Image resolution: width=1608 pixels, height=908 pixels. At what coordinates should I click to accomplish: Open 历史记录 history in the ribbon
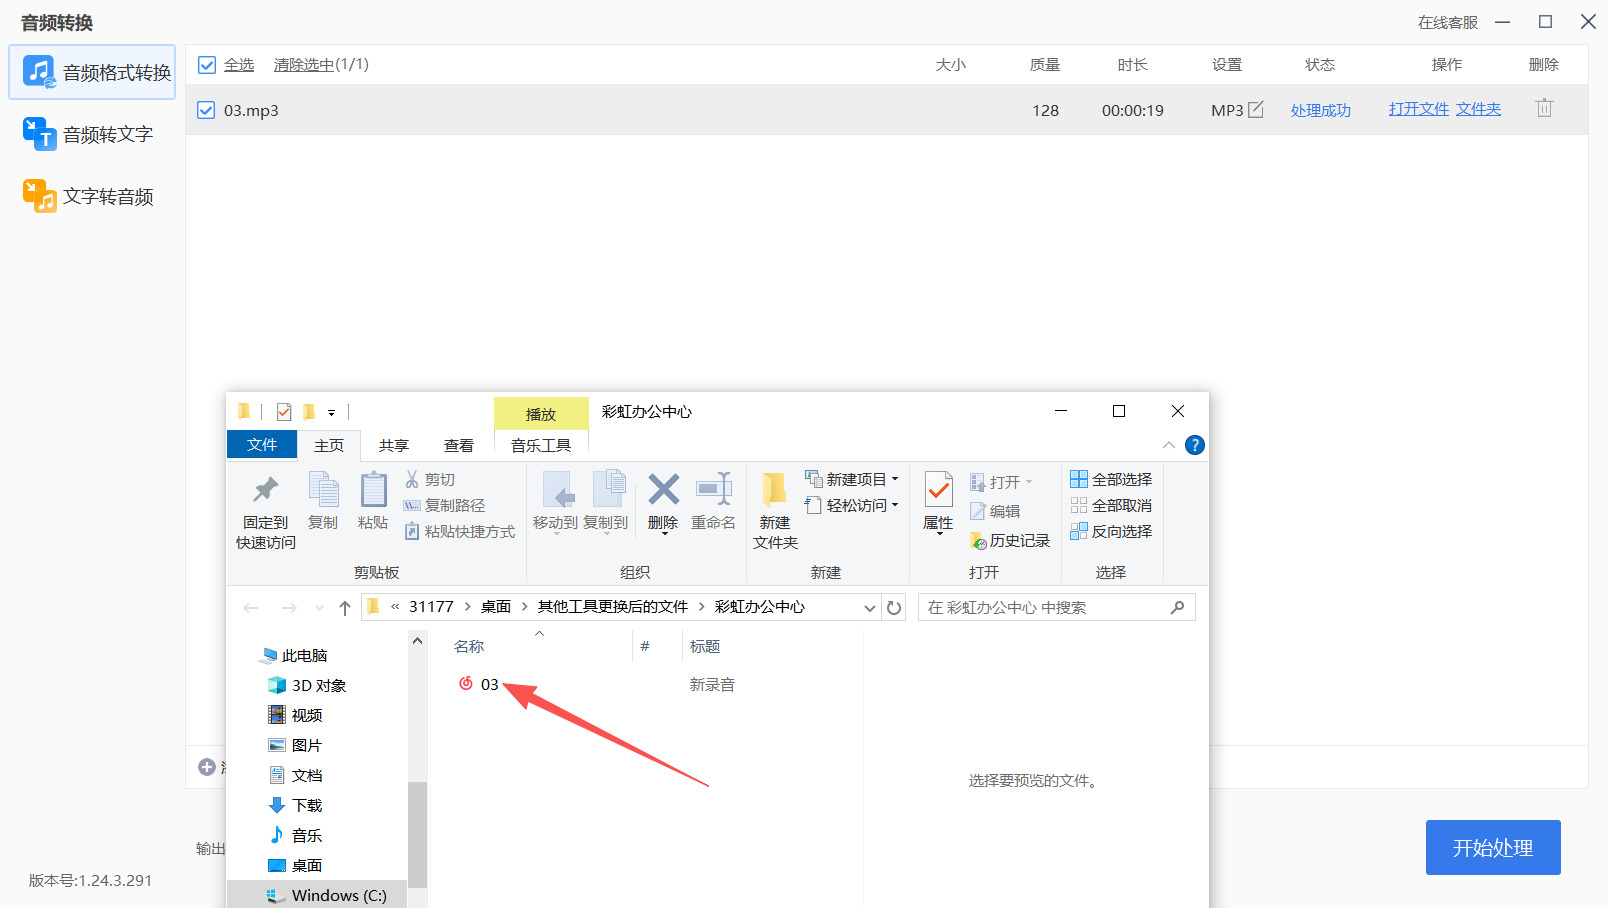[x=1010, y=541]
